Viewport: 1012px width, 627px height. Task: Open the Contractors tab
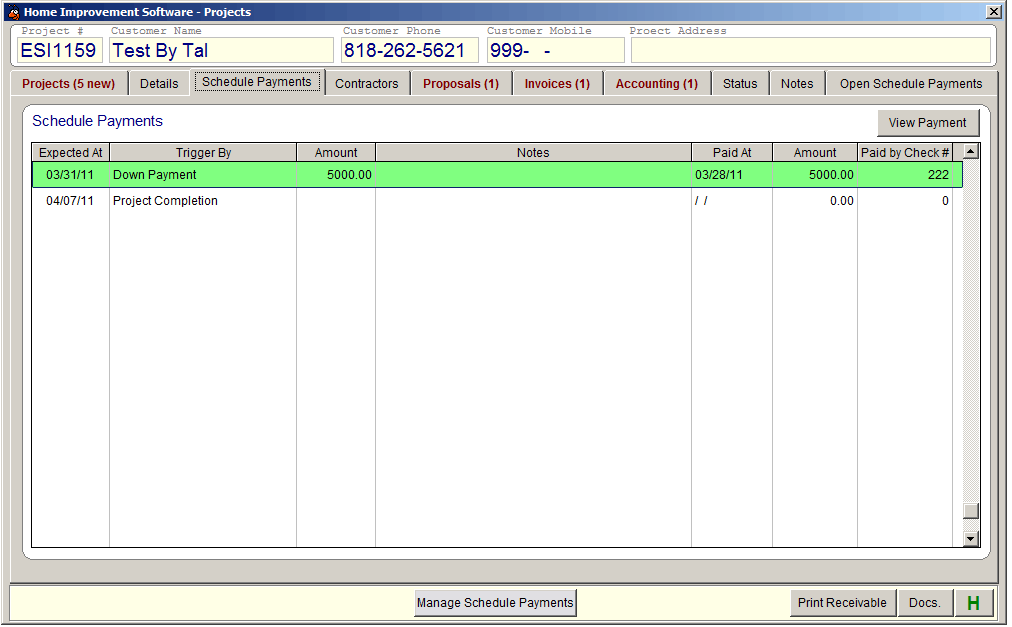tap(367, 84)
